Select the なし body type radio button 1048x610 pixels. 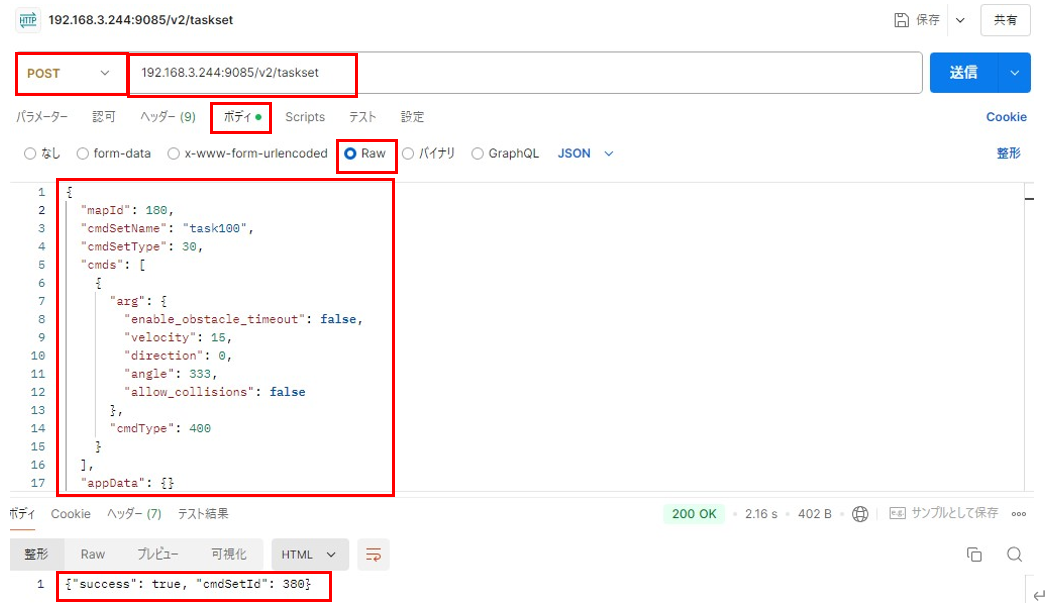coord(30,154)
